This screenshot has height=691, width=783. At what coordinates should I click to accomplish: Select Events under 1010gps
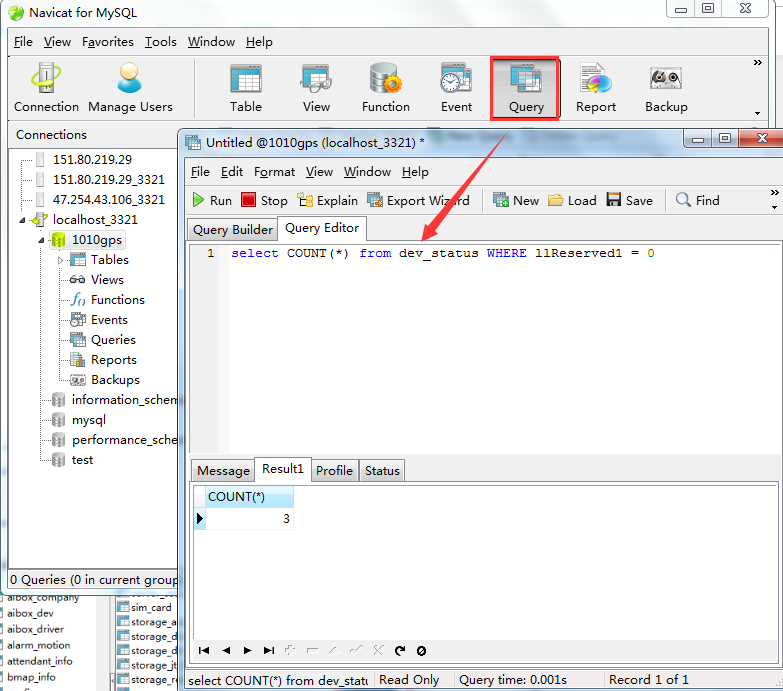tap(109, 320)
